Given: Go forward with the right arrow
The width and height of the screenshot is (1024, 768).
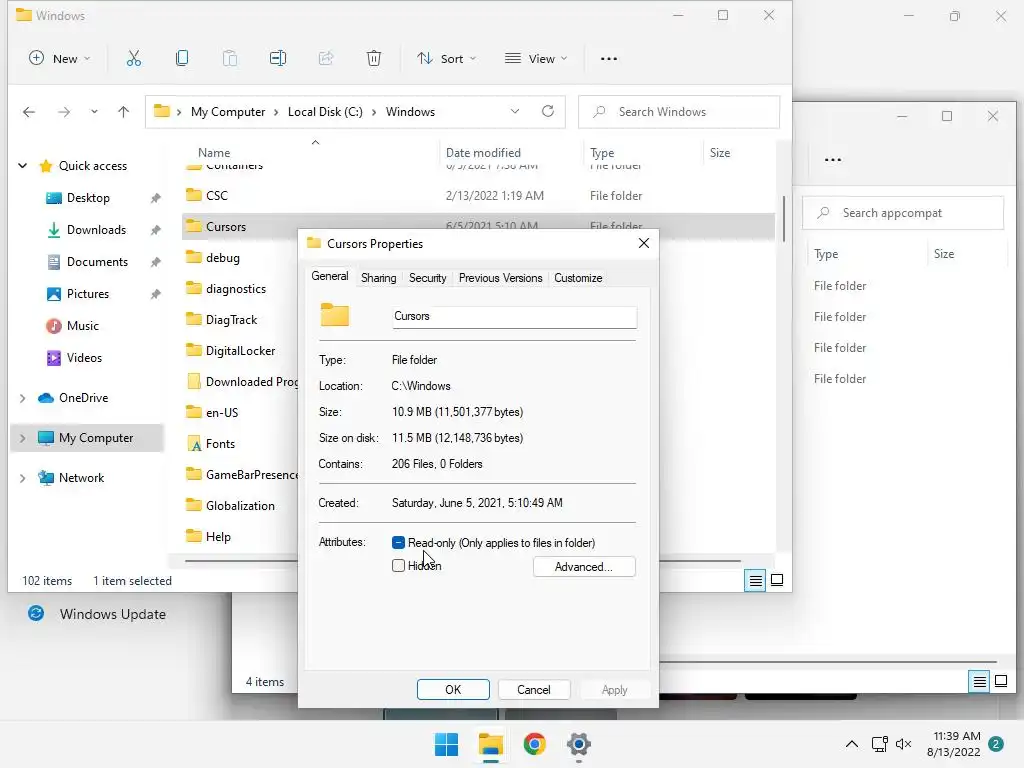Looking at the screenshot, I should (x=63, y=112).
